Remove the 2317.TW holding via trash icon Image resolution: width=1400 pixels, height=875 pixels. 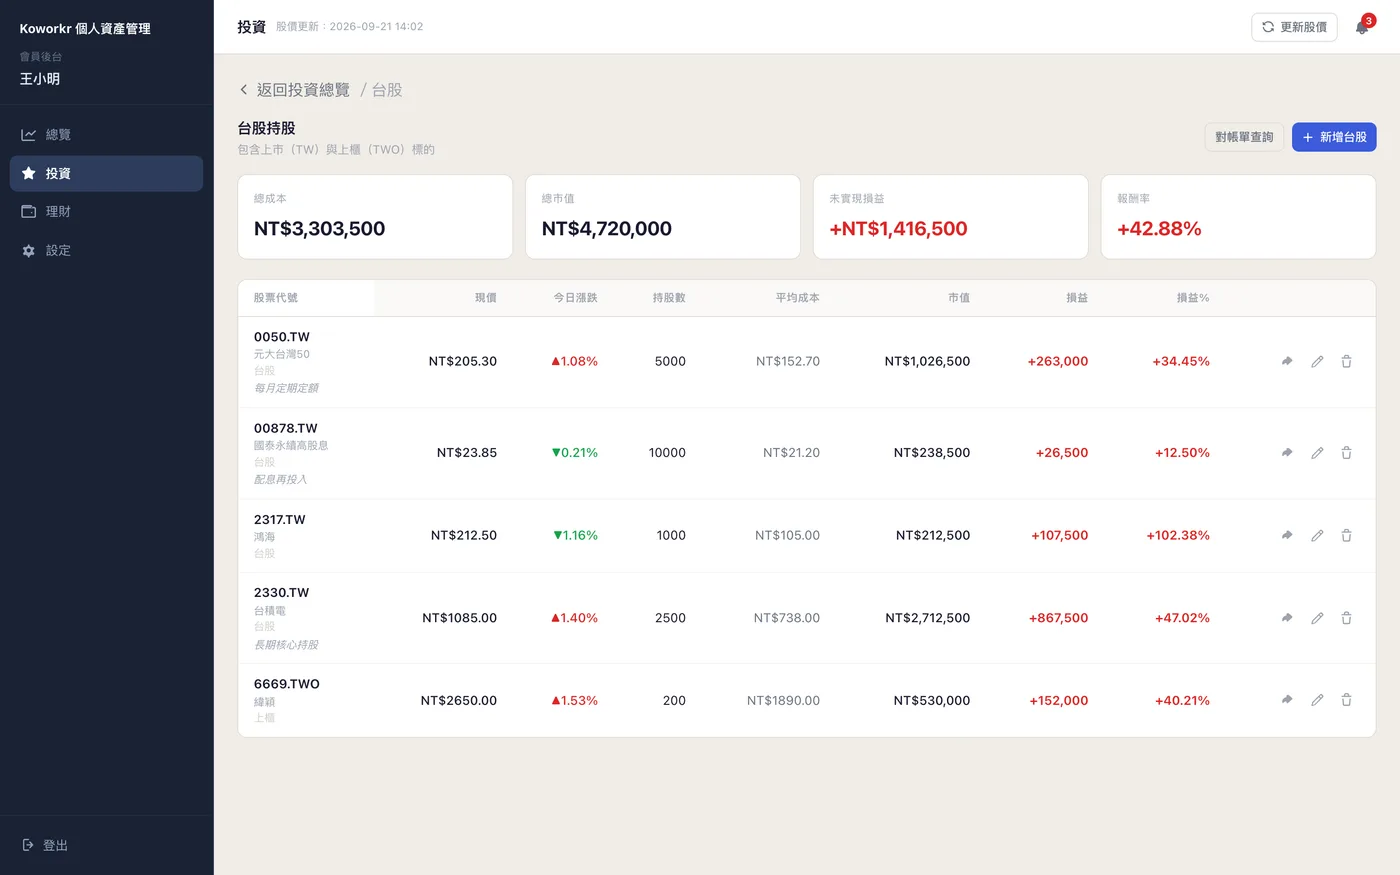pos(1346,536)
